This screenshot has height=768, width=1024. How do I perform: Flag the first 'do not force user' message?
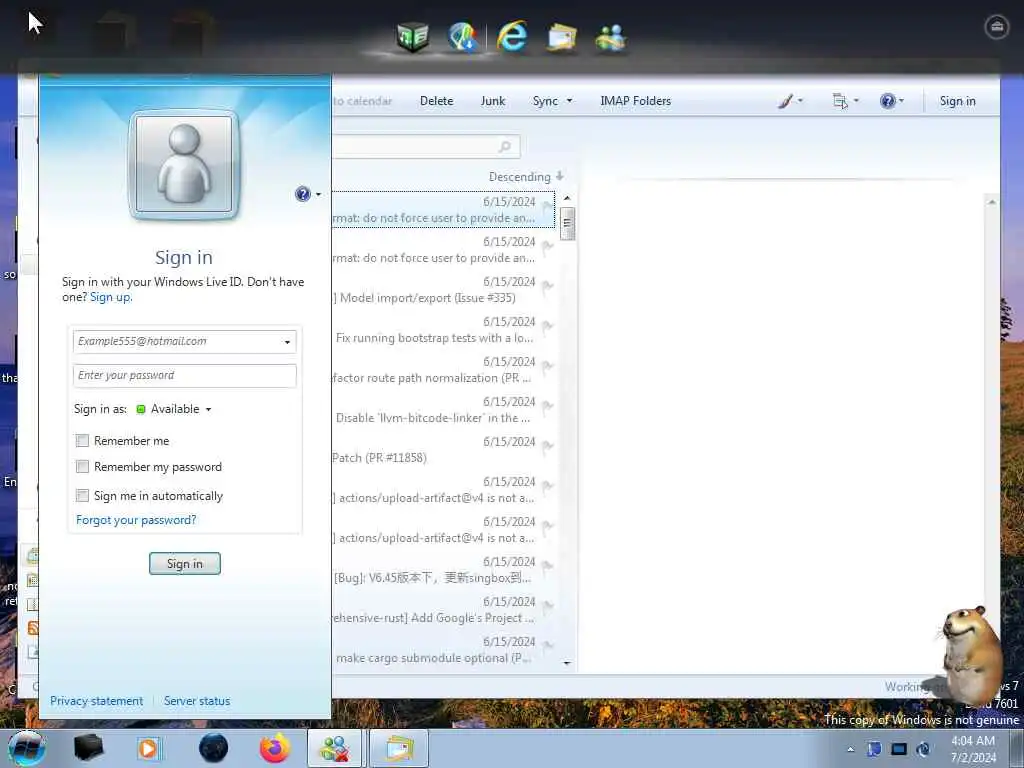(547, 207)
